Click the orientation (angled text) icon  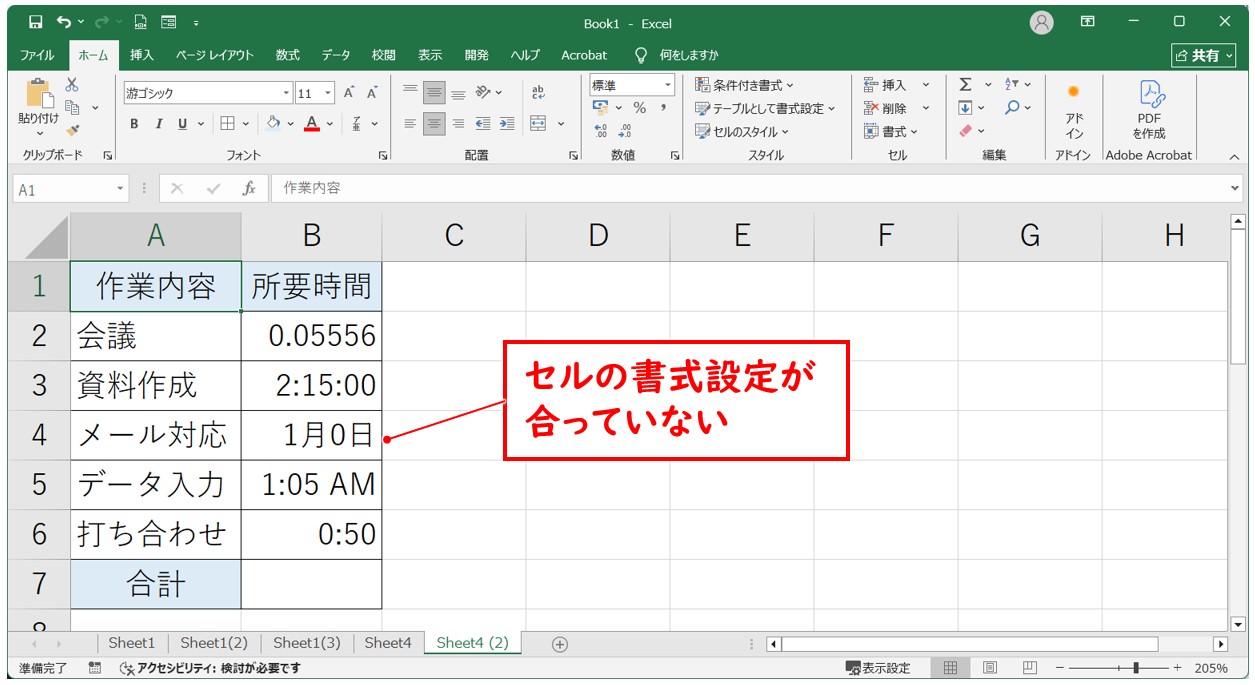pos(483,93)
